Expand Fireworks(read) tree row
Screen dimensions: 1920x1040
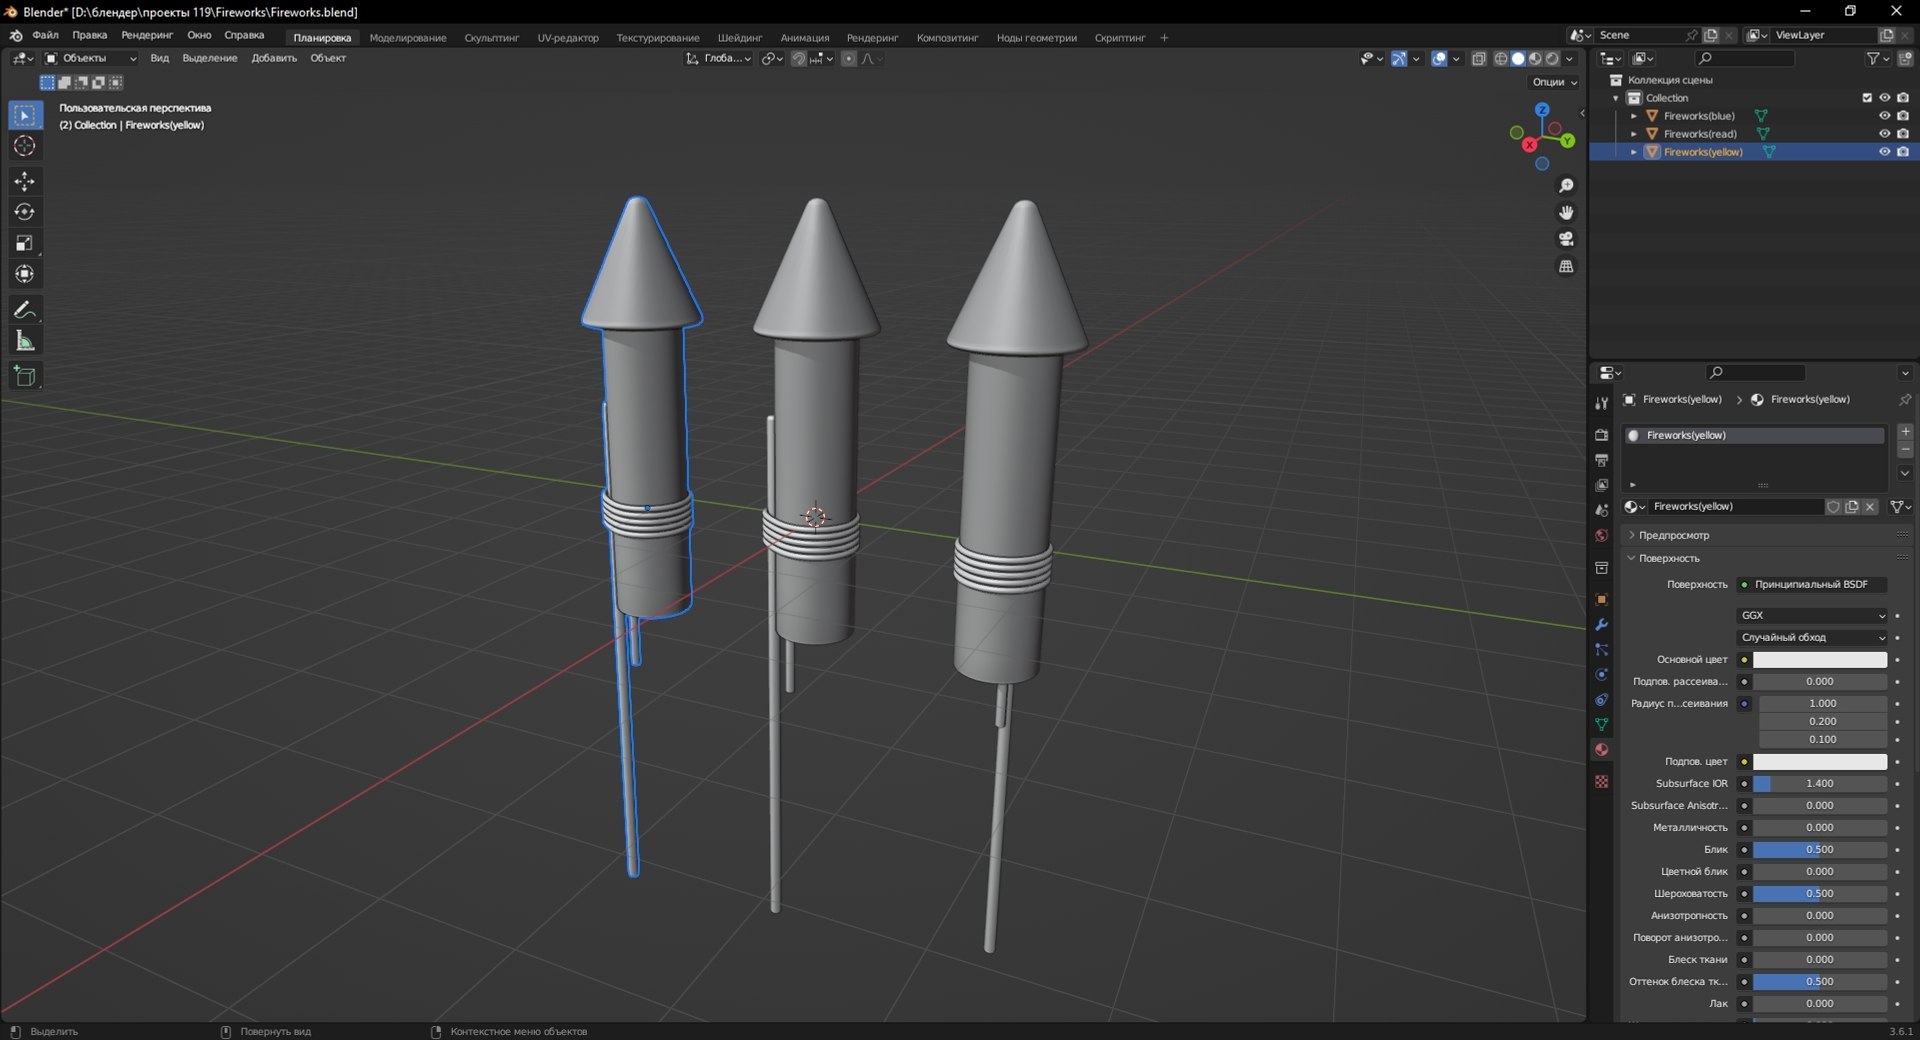(x=1634, y=134)
